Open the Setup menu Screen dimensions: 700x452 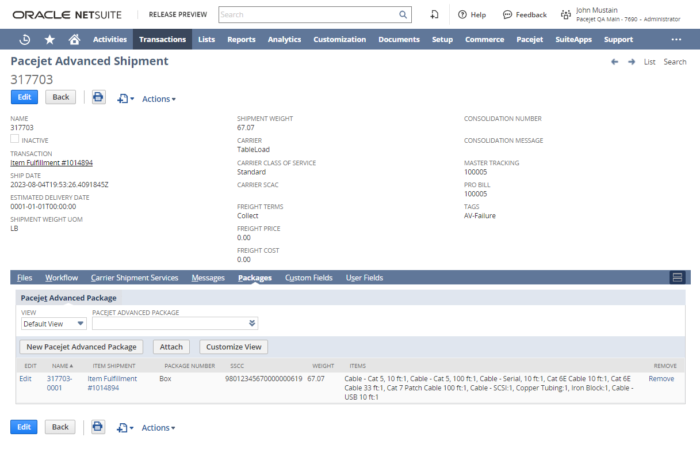442,39
